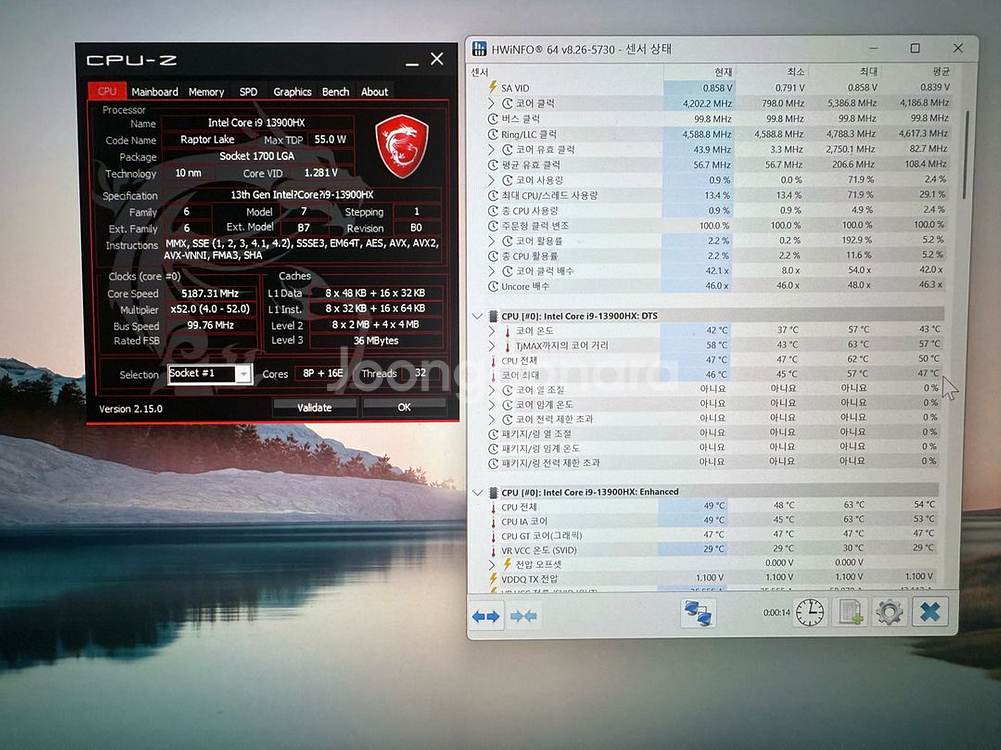Expand the 코어 활용률 row
The image size is (1001, 750).
point(491,241)
